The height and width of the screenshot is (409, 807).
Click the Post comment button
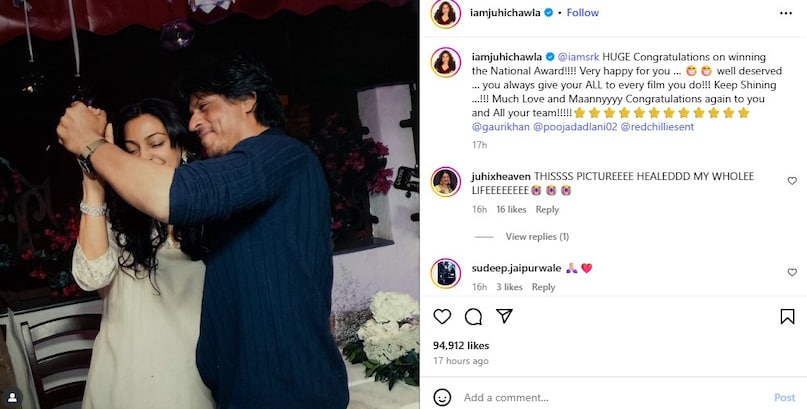click(x=784, y=397)
